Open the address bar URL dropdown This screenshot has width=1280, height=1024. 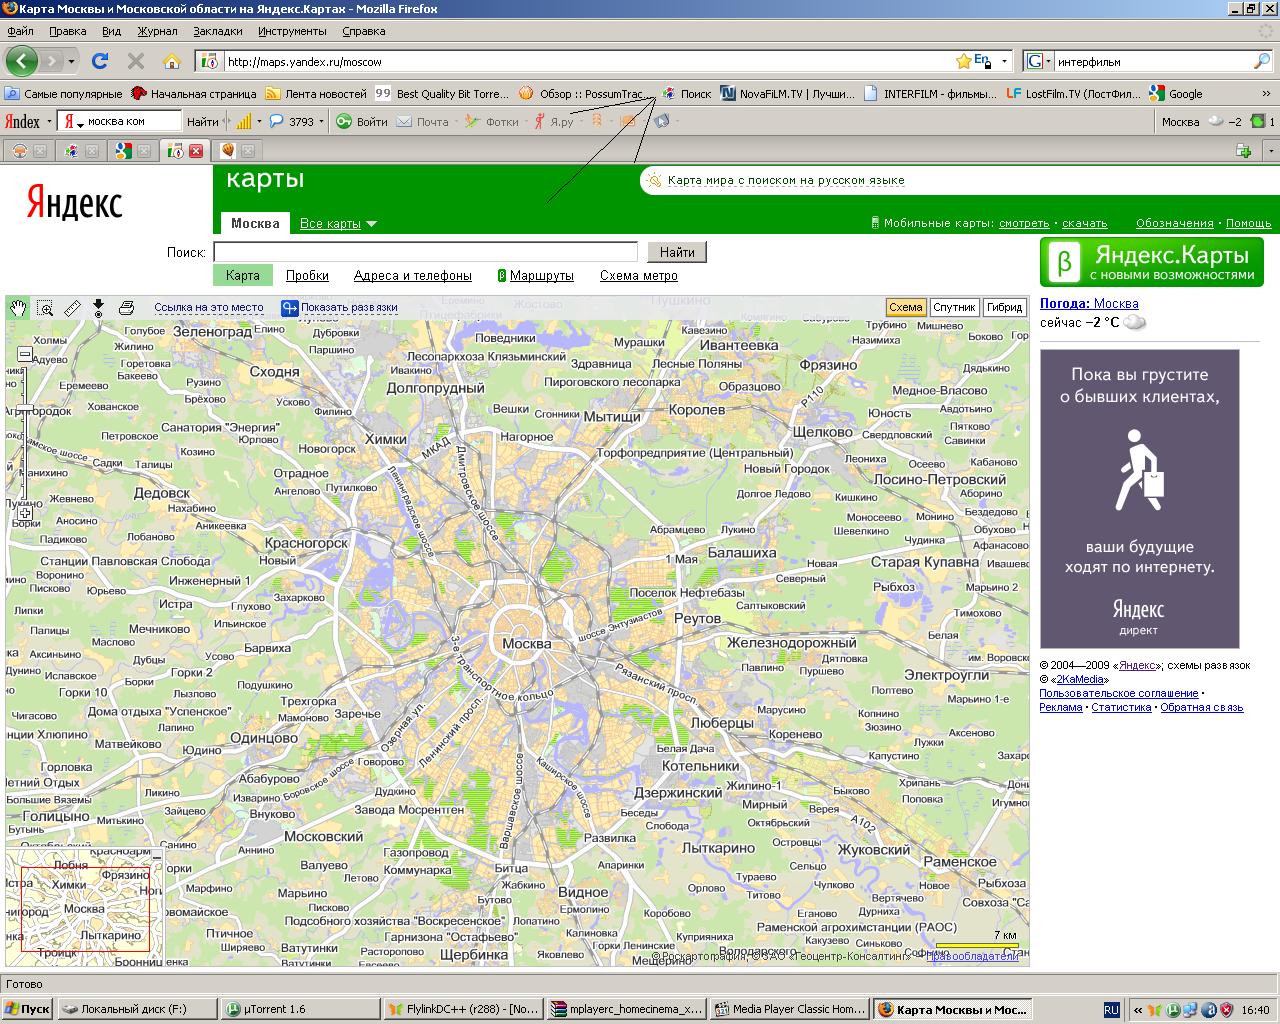[x=1003, y=61]
